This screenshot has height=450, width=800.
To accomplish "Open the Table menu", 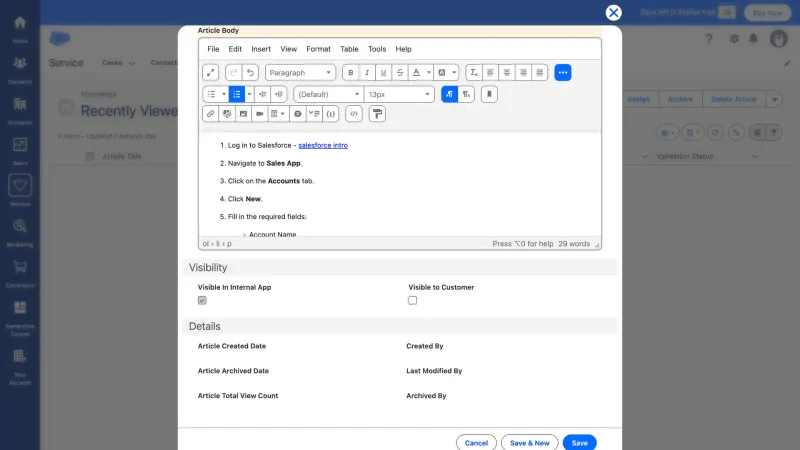I will pos(349,49).
